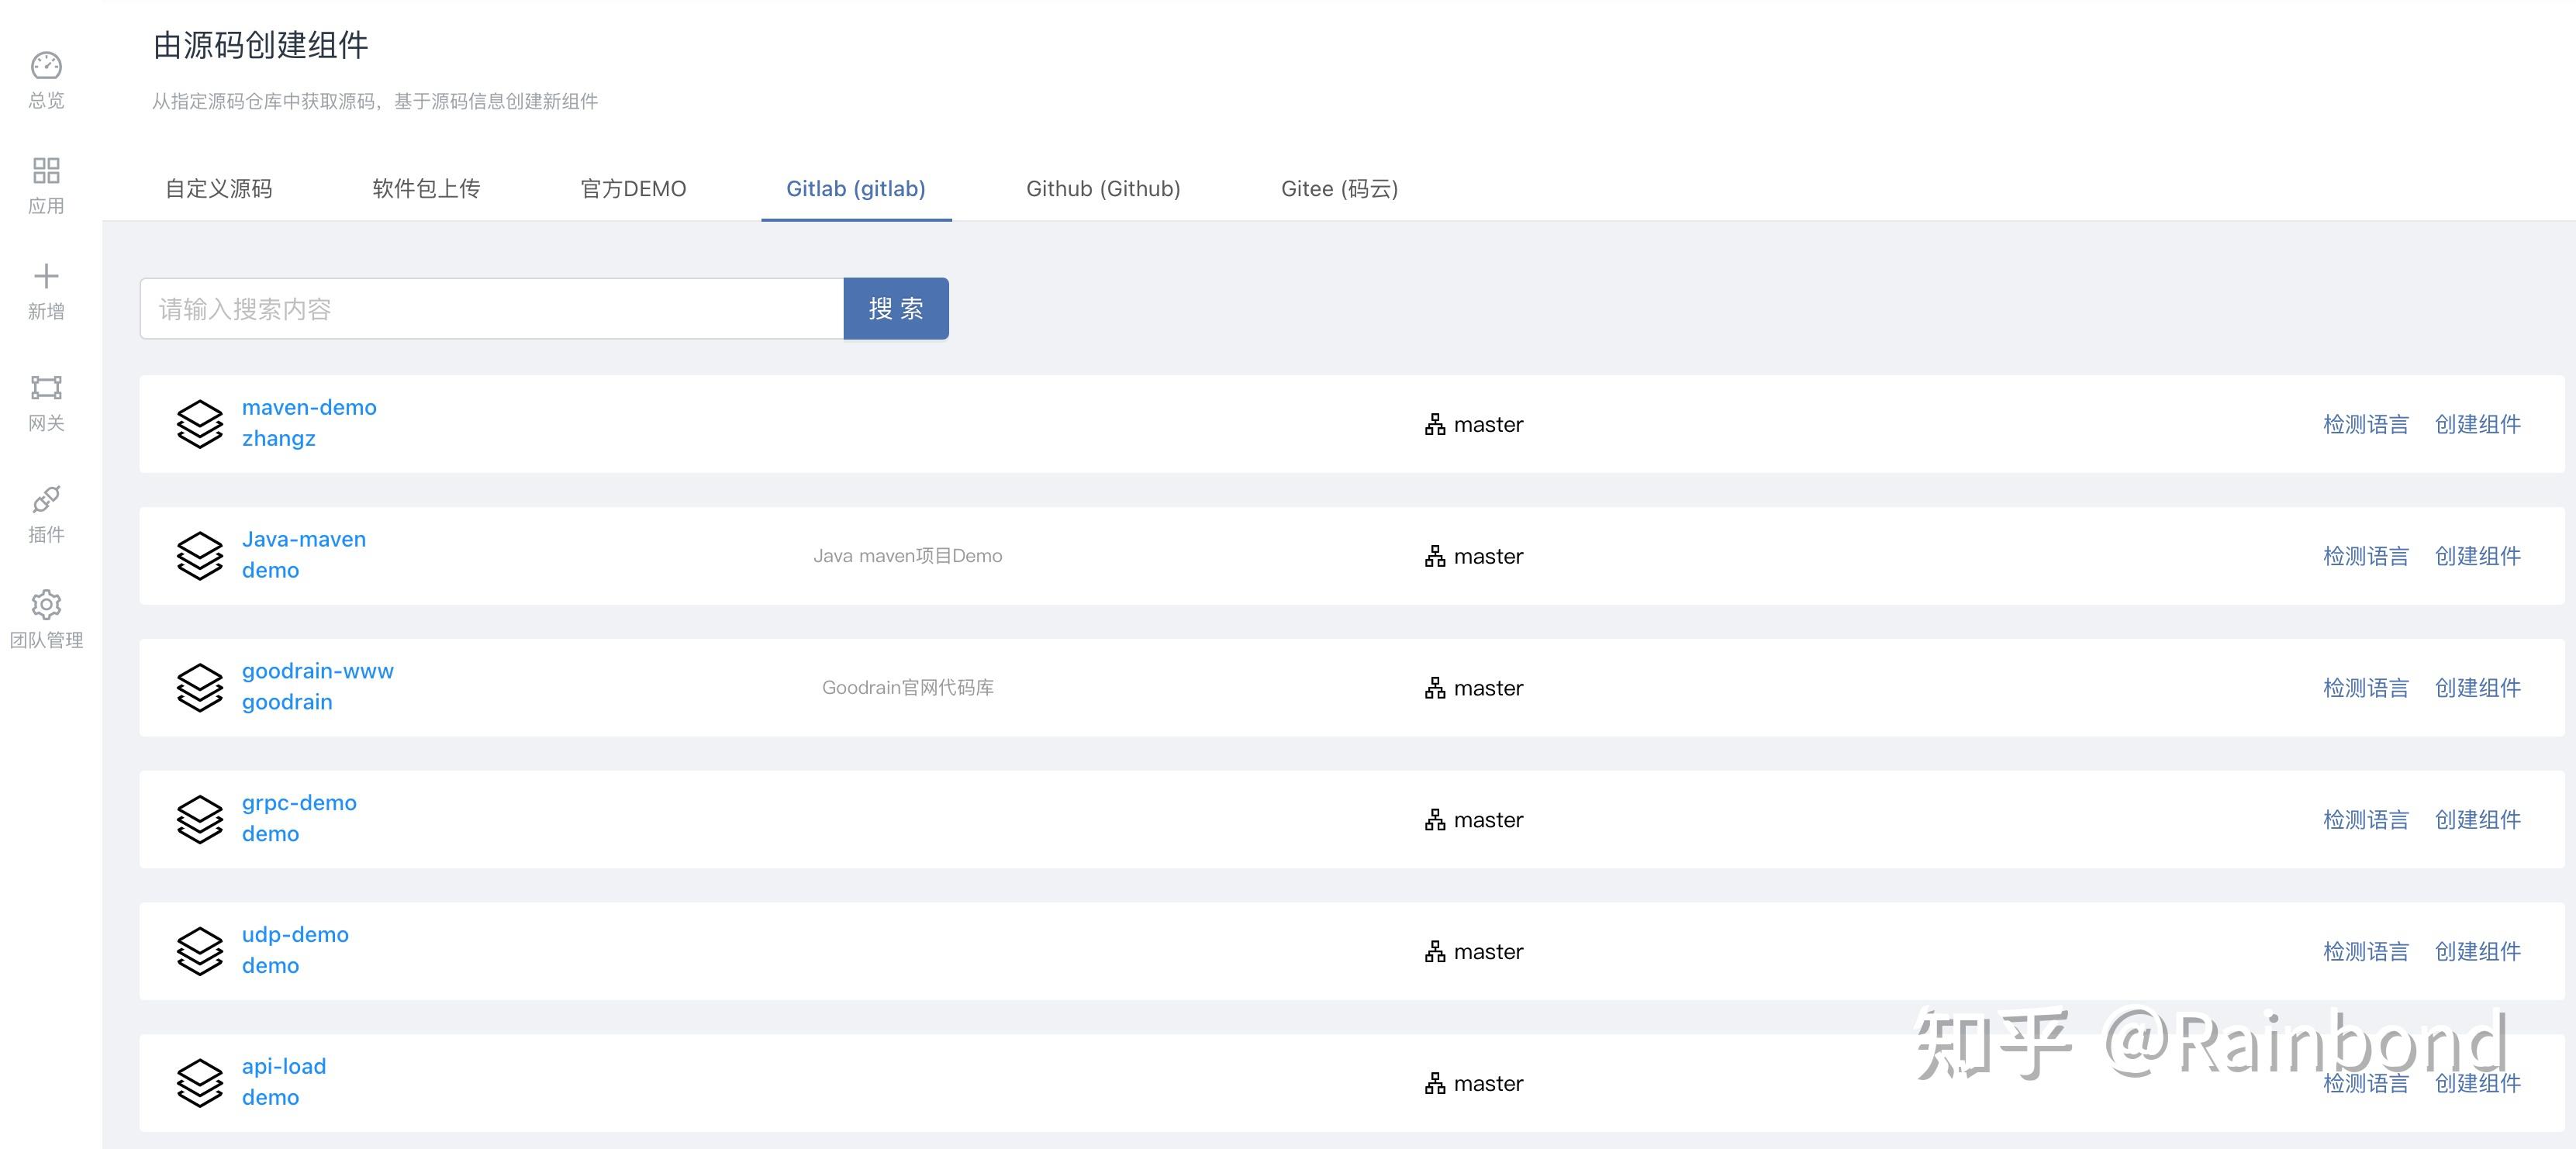
Task: Click 创建组件 for Java-maven repository
Action: coord(2477,556)
